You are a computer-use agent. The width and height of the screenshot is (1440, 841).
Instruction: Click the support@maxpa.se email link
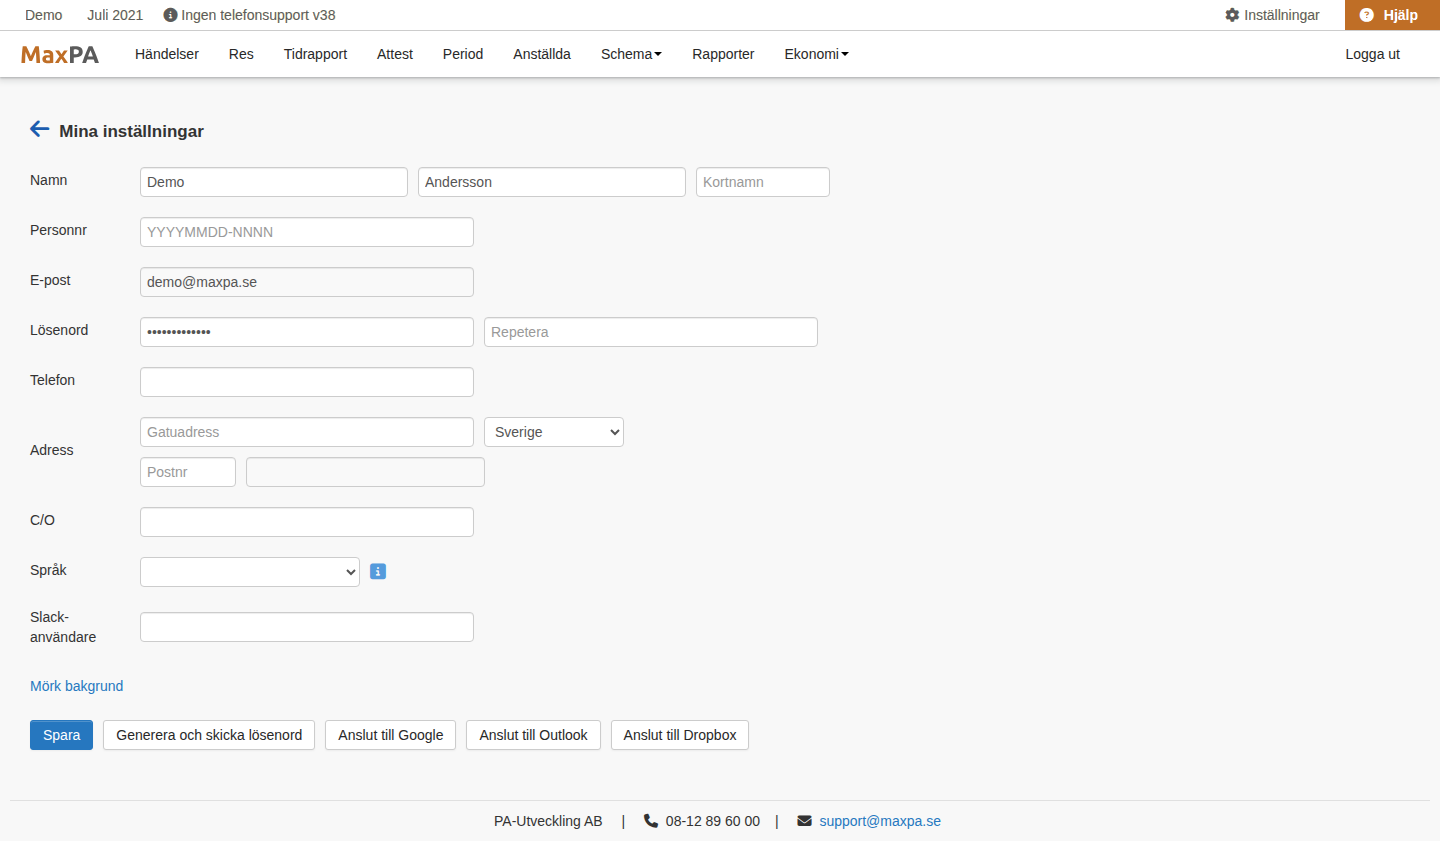pos(880,821)
